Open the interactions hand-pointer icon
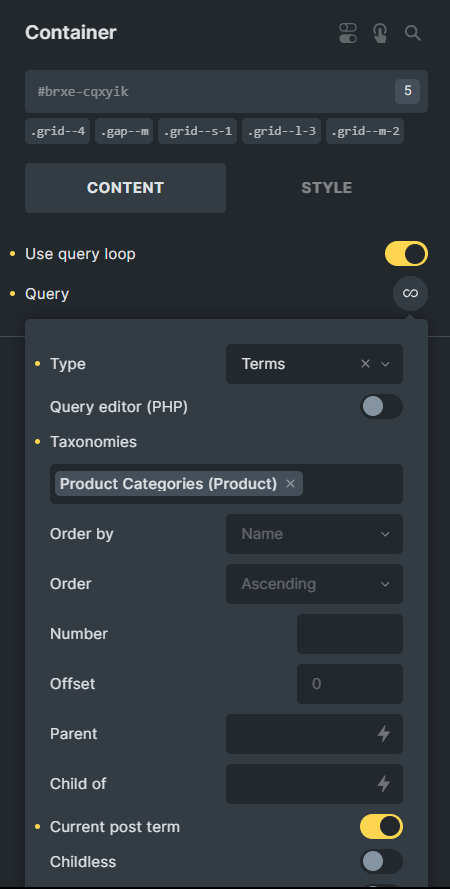This screenshot has width=450, height=889. click(380, 33)
